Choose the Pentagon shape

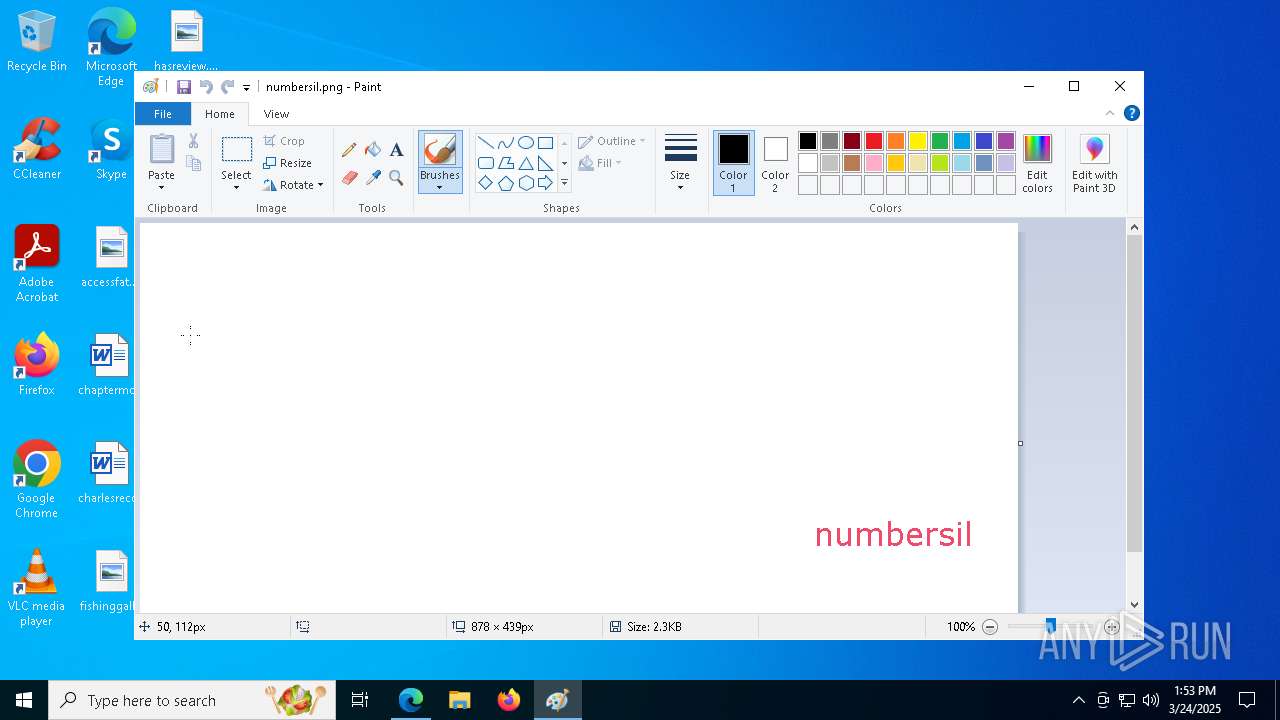click(x=505, y=183)
